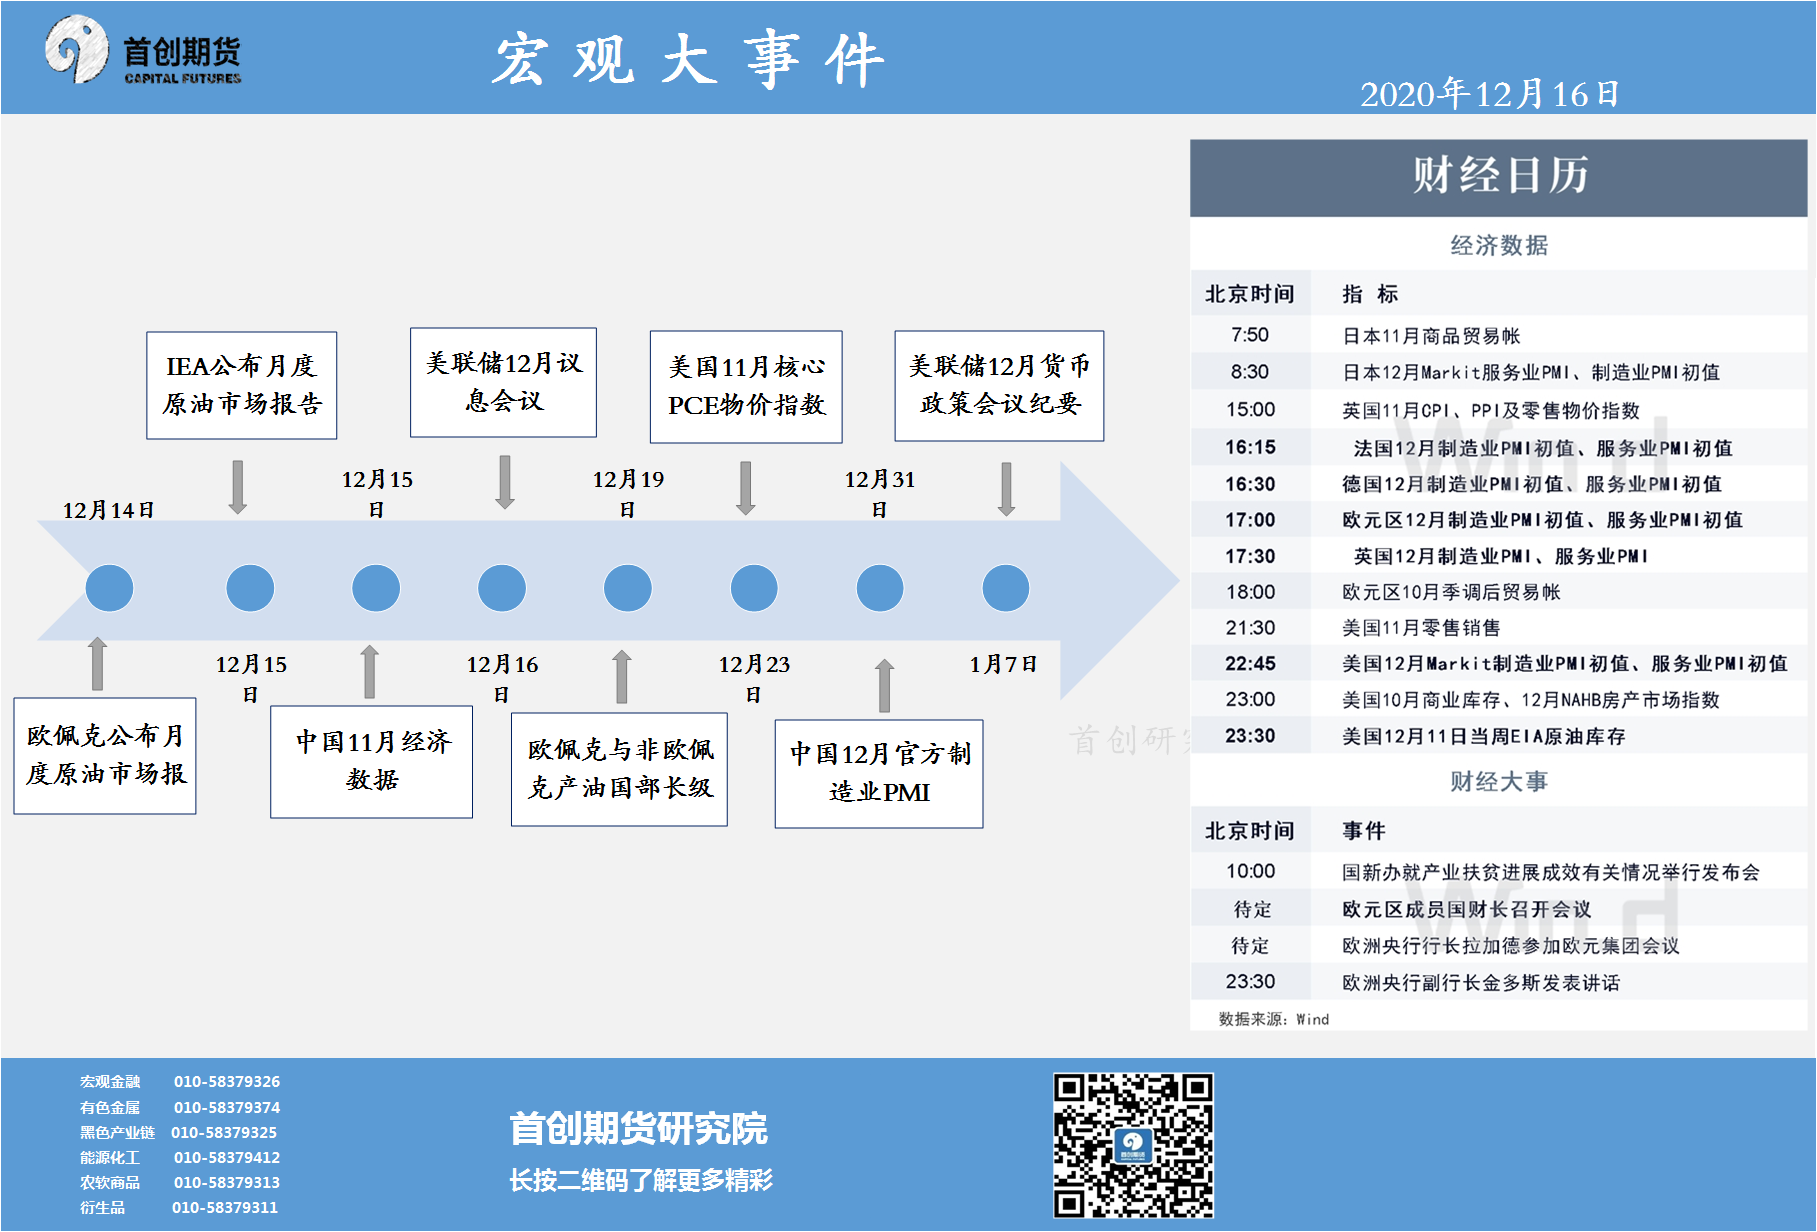Viewport: 1817px width, 1232px height.
Task: Select the 12月14日 timeline circle
Action: 109,588
